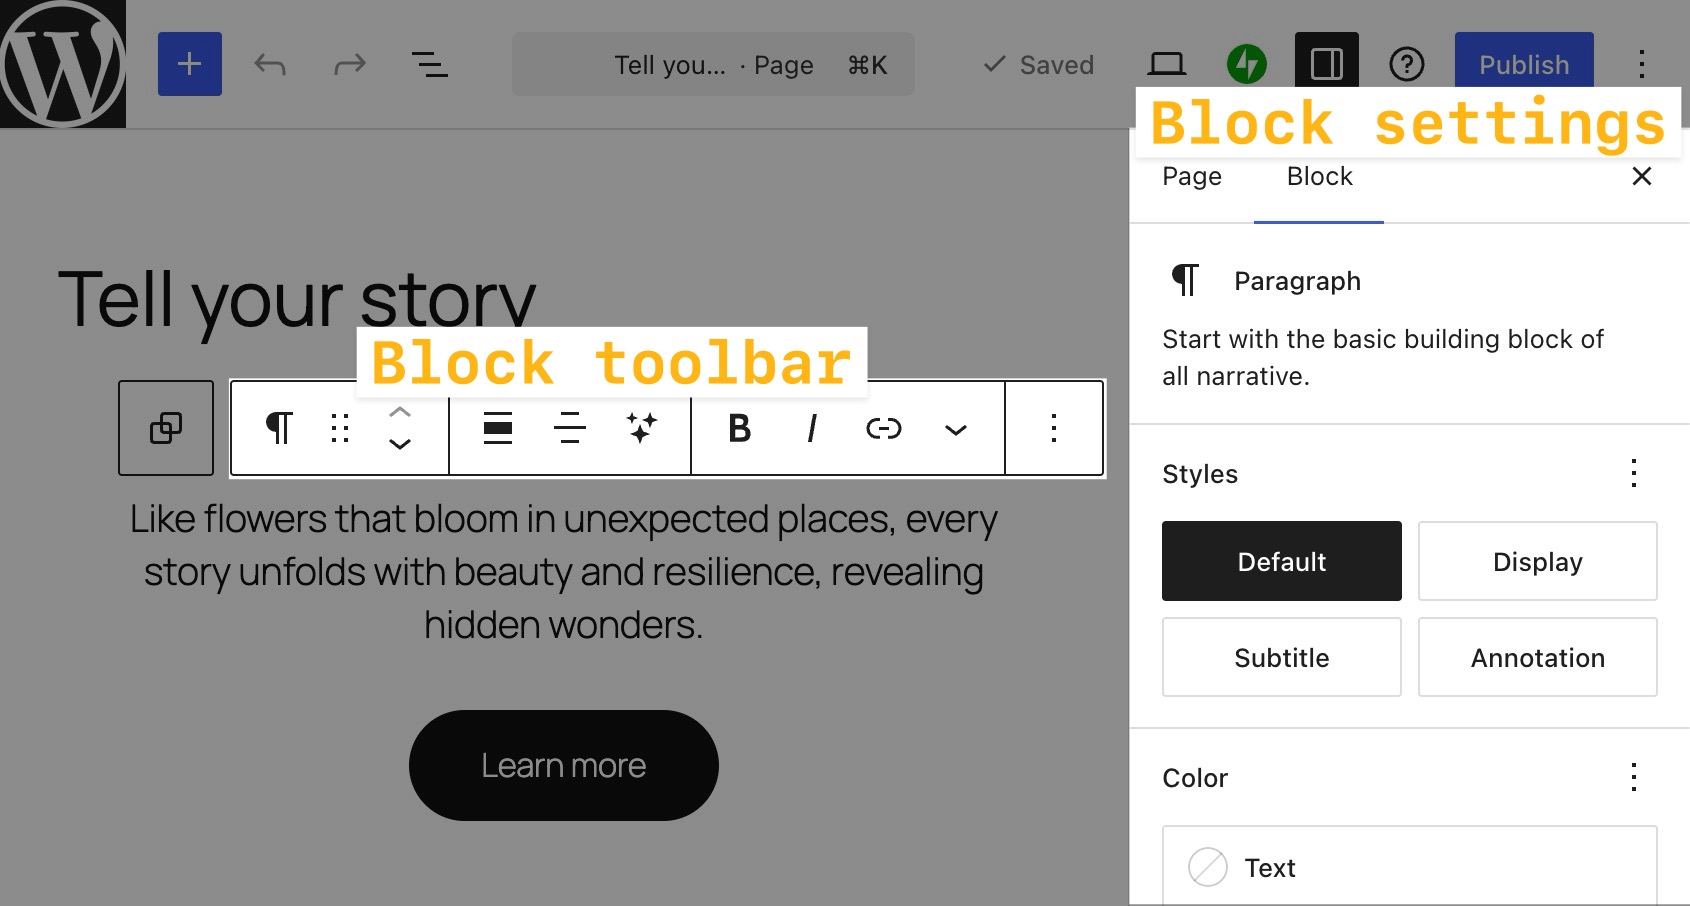Image resolution: width=1690 pixels, height=906 pixels.
Task: Open the Document Overview list icon
Action: [429, 64]
